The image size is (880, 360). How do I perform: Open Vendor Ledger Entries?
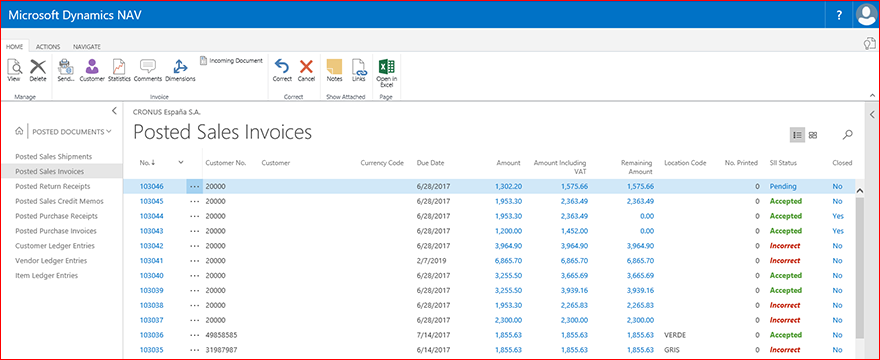click(52, 261)
